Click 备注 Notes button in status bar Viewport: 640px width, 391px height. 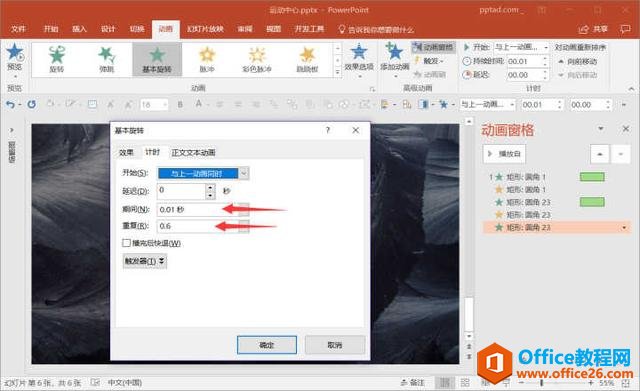click(x=412, y=382)
